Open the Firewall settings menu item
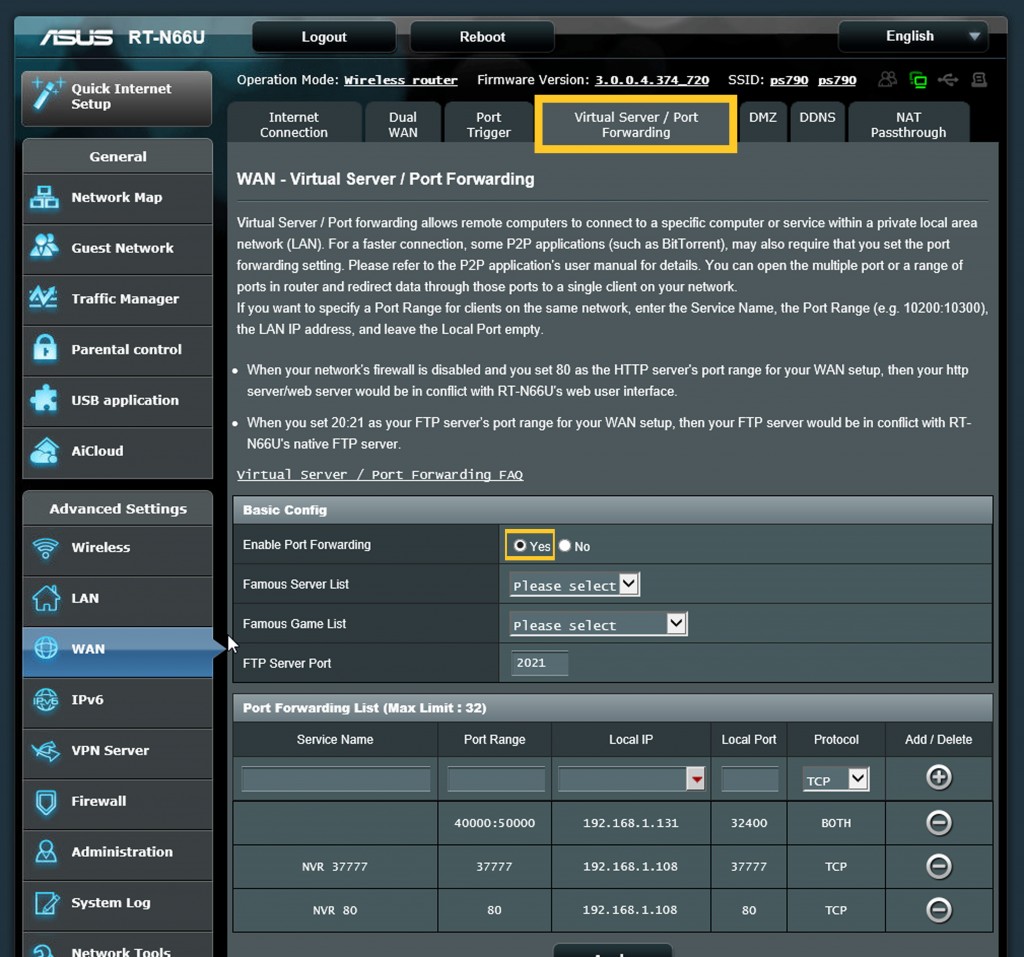1024x957 pixels. click(x=118, y=802)
